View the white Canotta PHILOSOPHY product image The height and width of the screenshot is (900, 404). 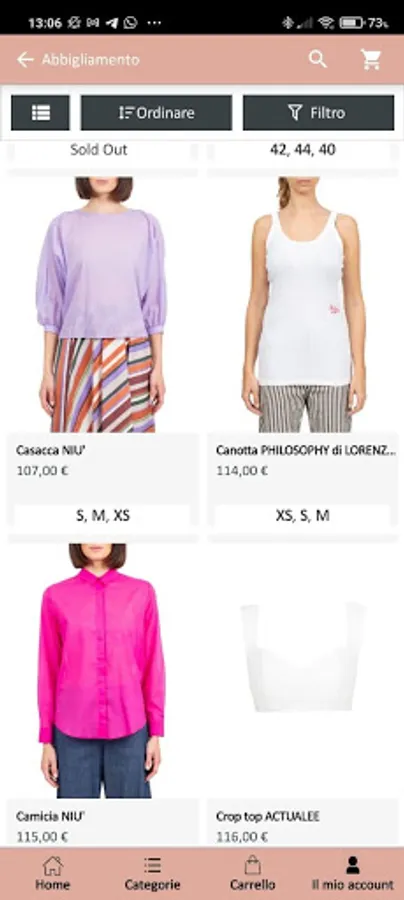302,305
